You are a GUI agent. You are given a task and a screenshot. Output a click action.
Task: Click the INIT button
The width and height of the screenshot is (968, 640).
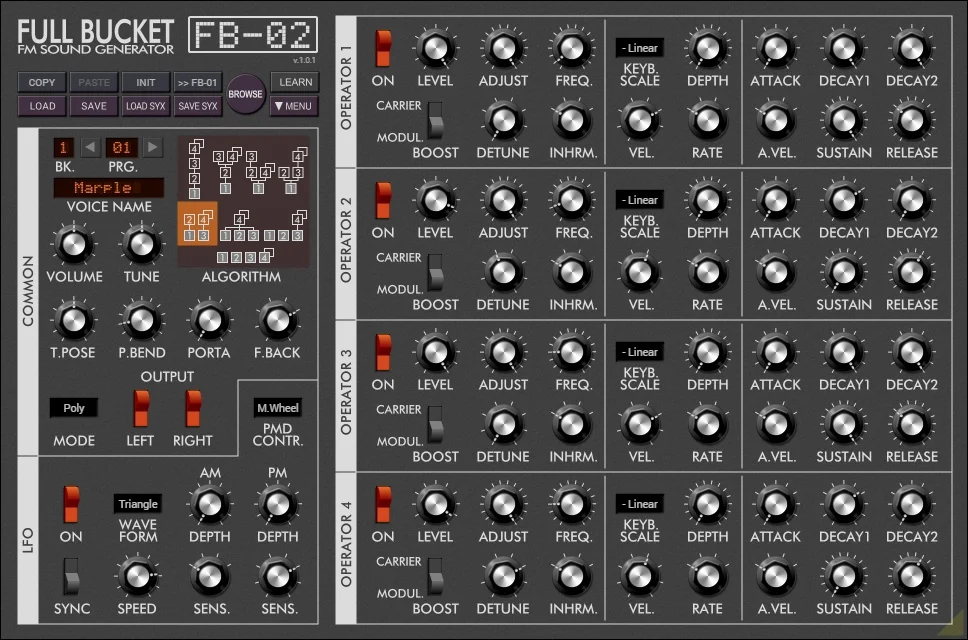145,81
